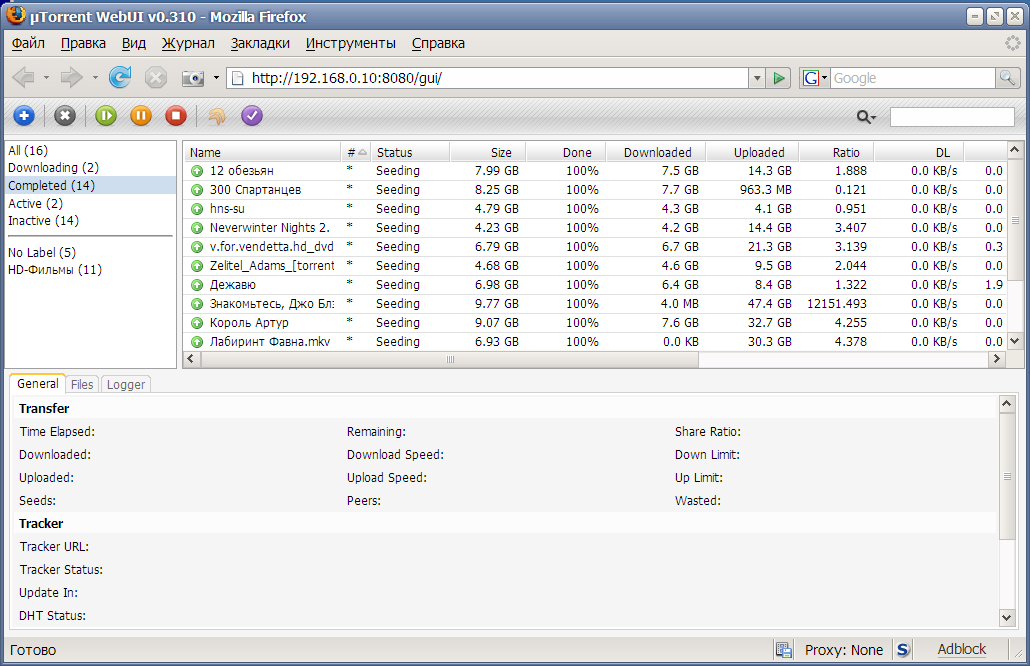Viewport: 1030px width, 666px height.
Task: Click the gray Remove torrent X icon
Action: tap(65, 116)
